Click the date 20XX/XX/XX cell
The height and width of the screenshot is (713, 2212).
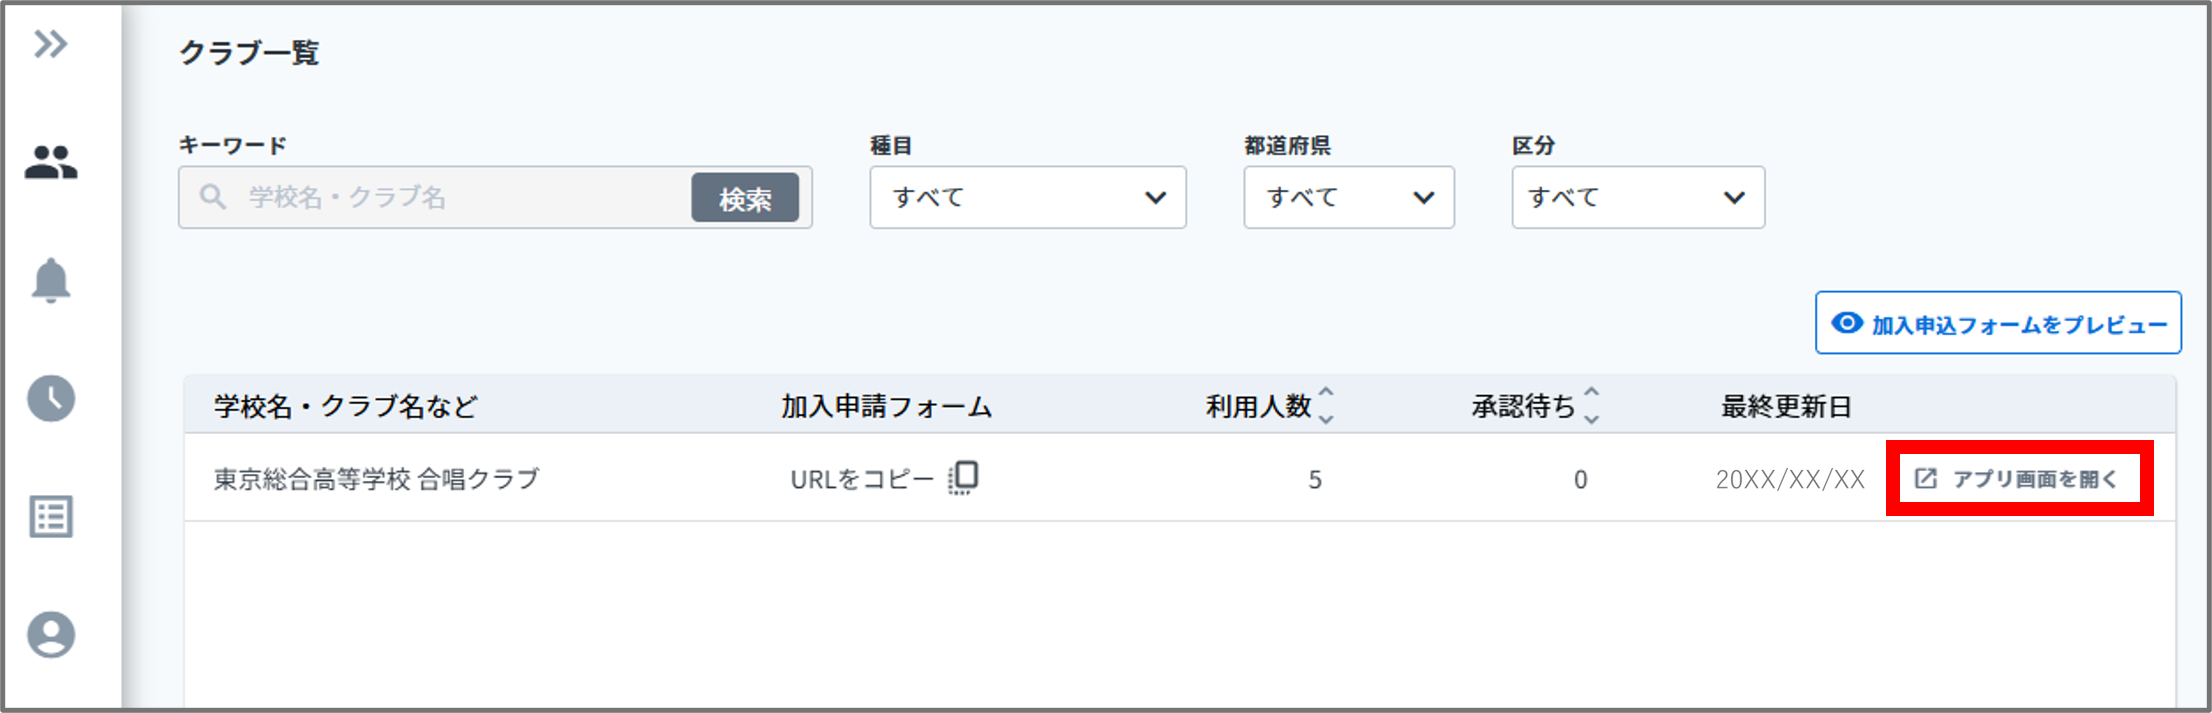1790,479
